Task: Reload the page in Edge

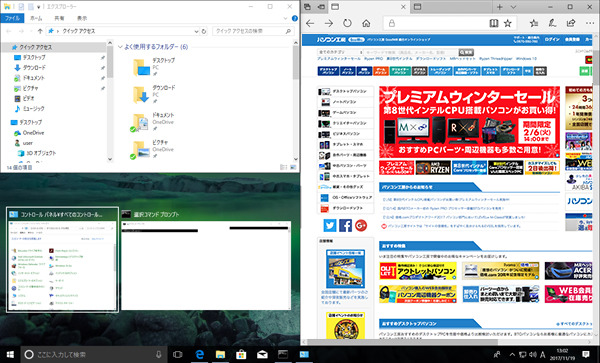Action: 347,23
